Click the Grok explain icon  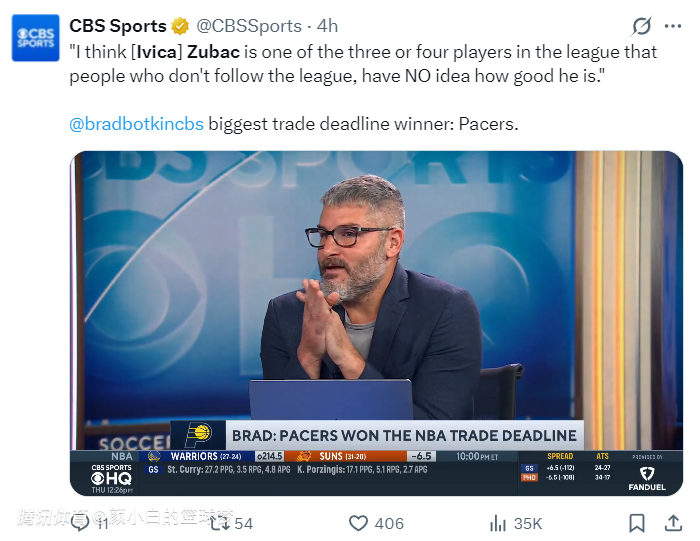(642, 26)
